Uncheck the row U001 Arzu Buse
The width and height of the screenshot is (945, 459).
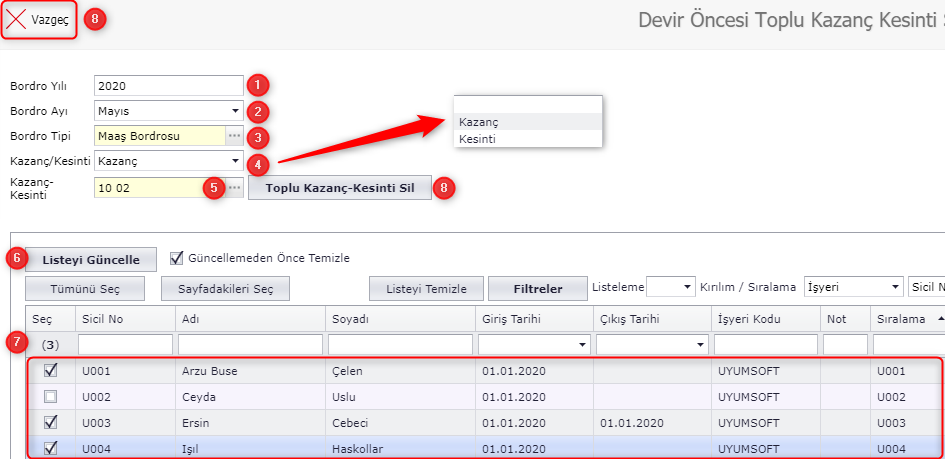point(50,370)
